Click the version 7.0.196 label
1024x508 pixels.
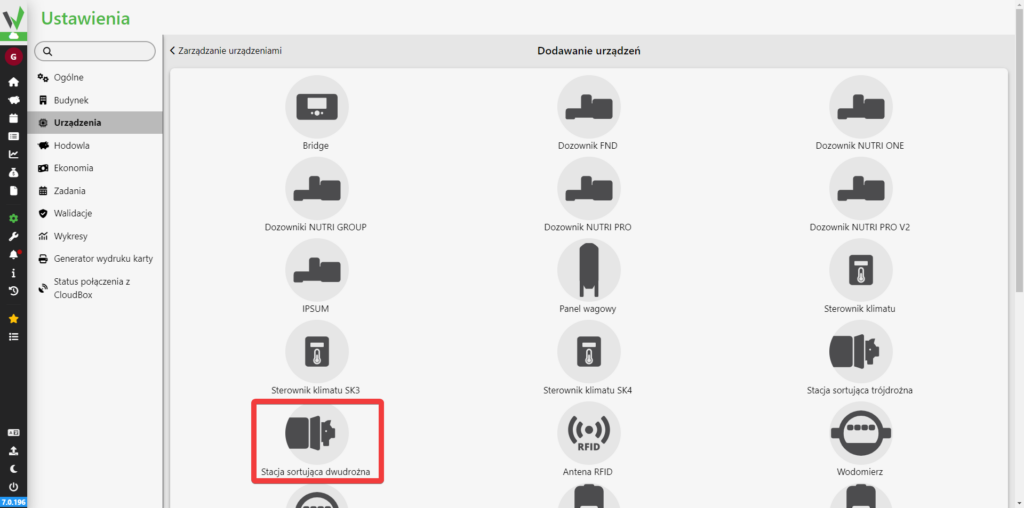point(13,502)
